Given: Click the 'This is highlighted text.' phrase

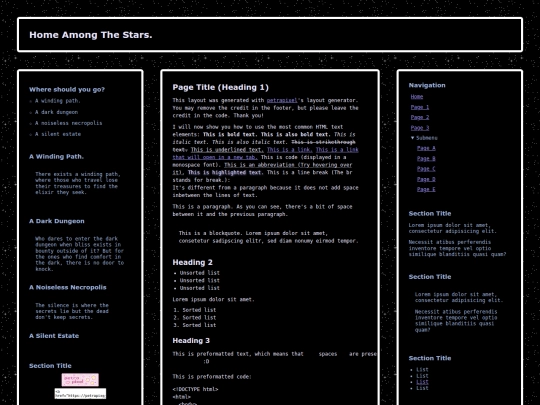Looking at the screenshot, I should (225, 173).
